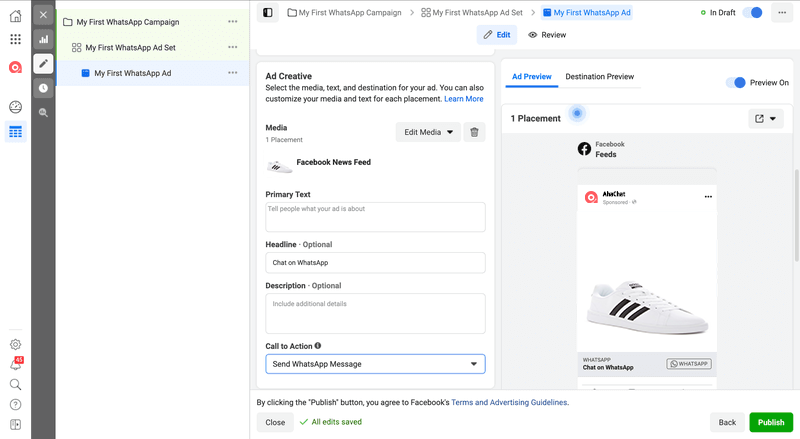This screenshot has width=800, height=439.
Task: Click the 1 Placement heading
Action: coord(535,118)
